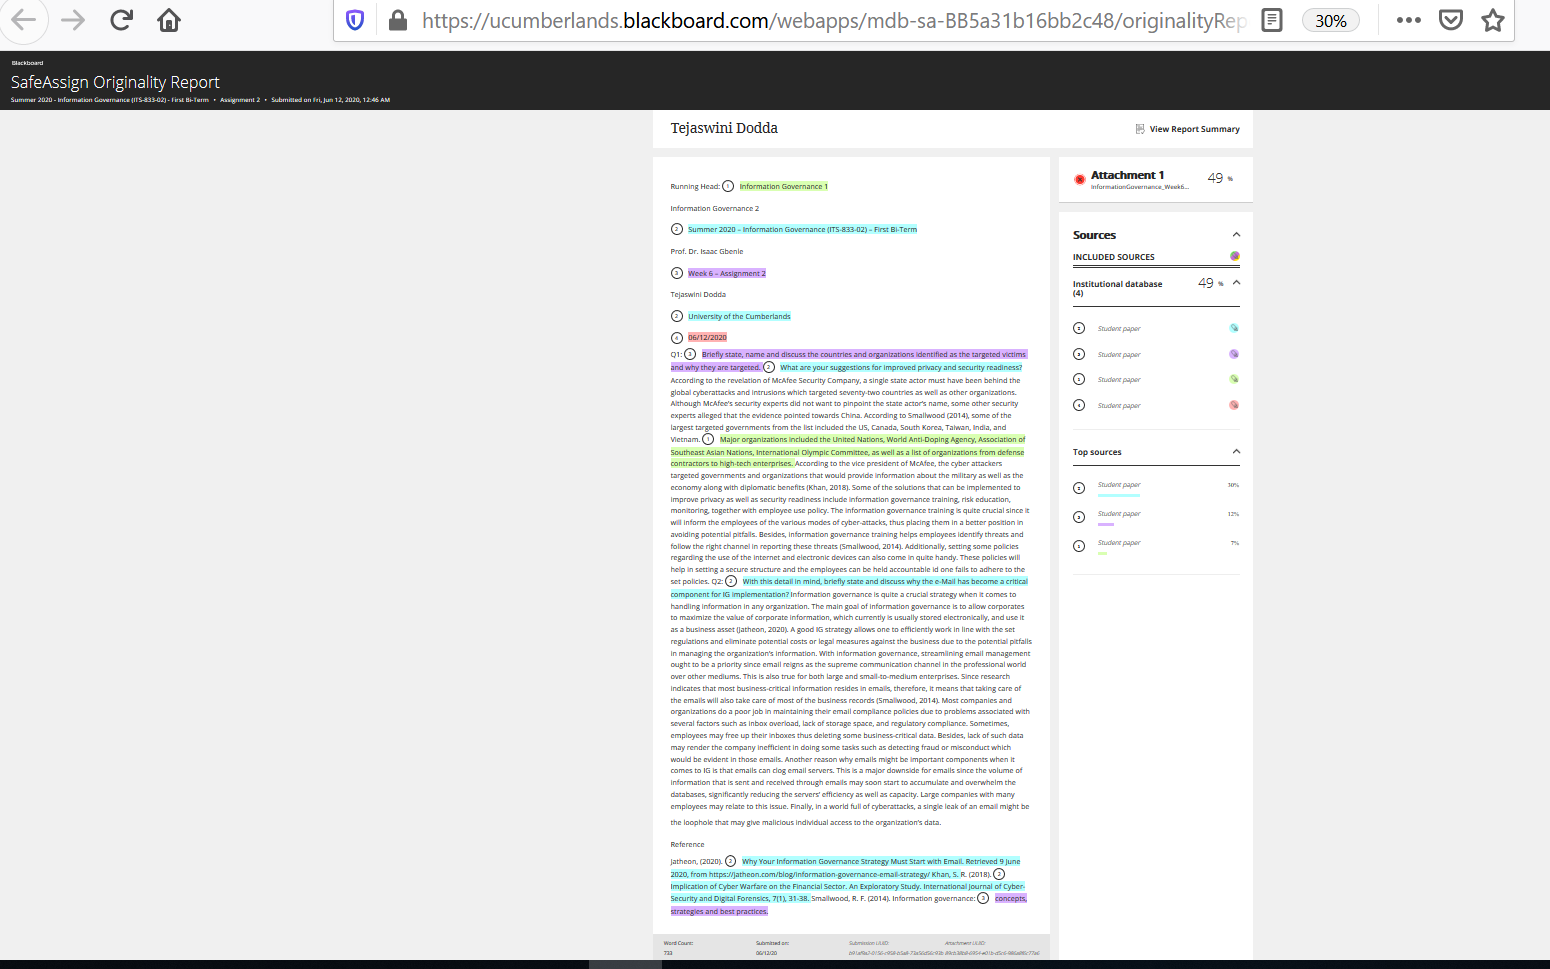The image size is (1550, 969).
Task: Click the green match bar under 7% source
Action: point(1102,553)
